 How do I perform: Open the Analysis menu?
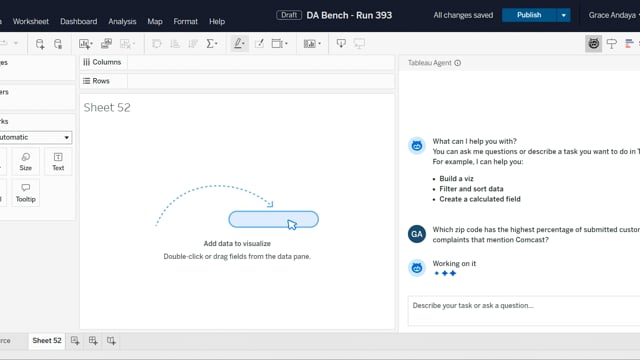click(x=122, y=21)
